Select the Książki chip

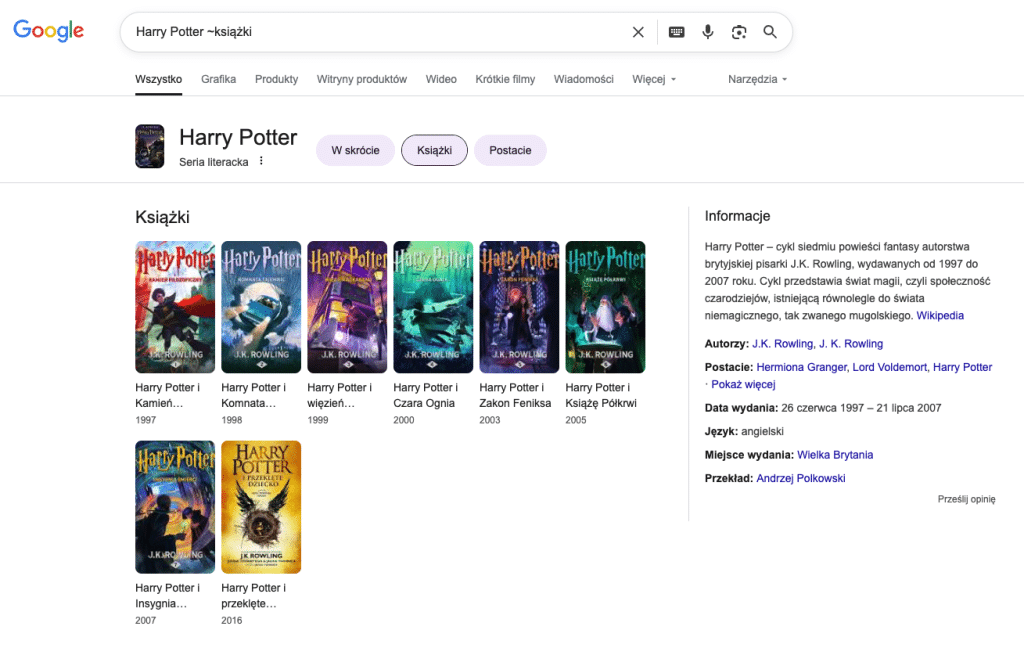coord(434,150)
